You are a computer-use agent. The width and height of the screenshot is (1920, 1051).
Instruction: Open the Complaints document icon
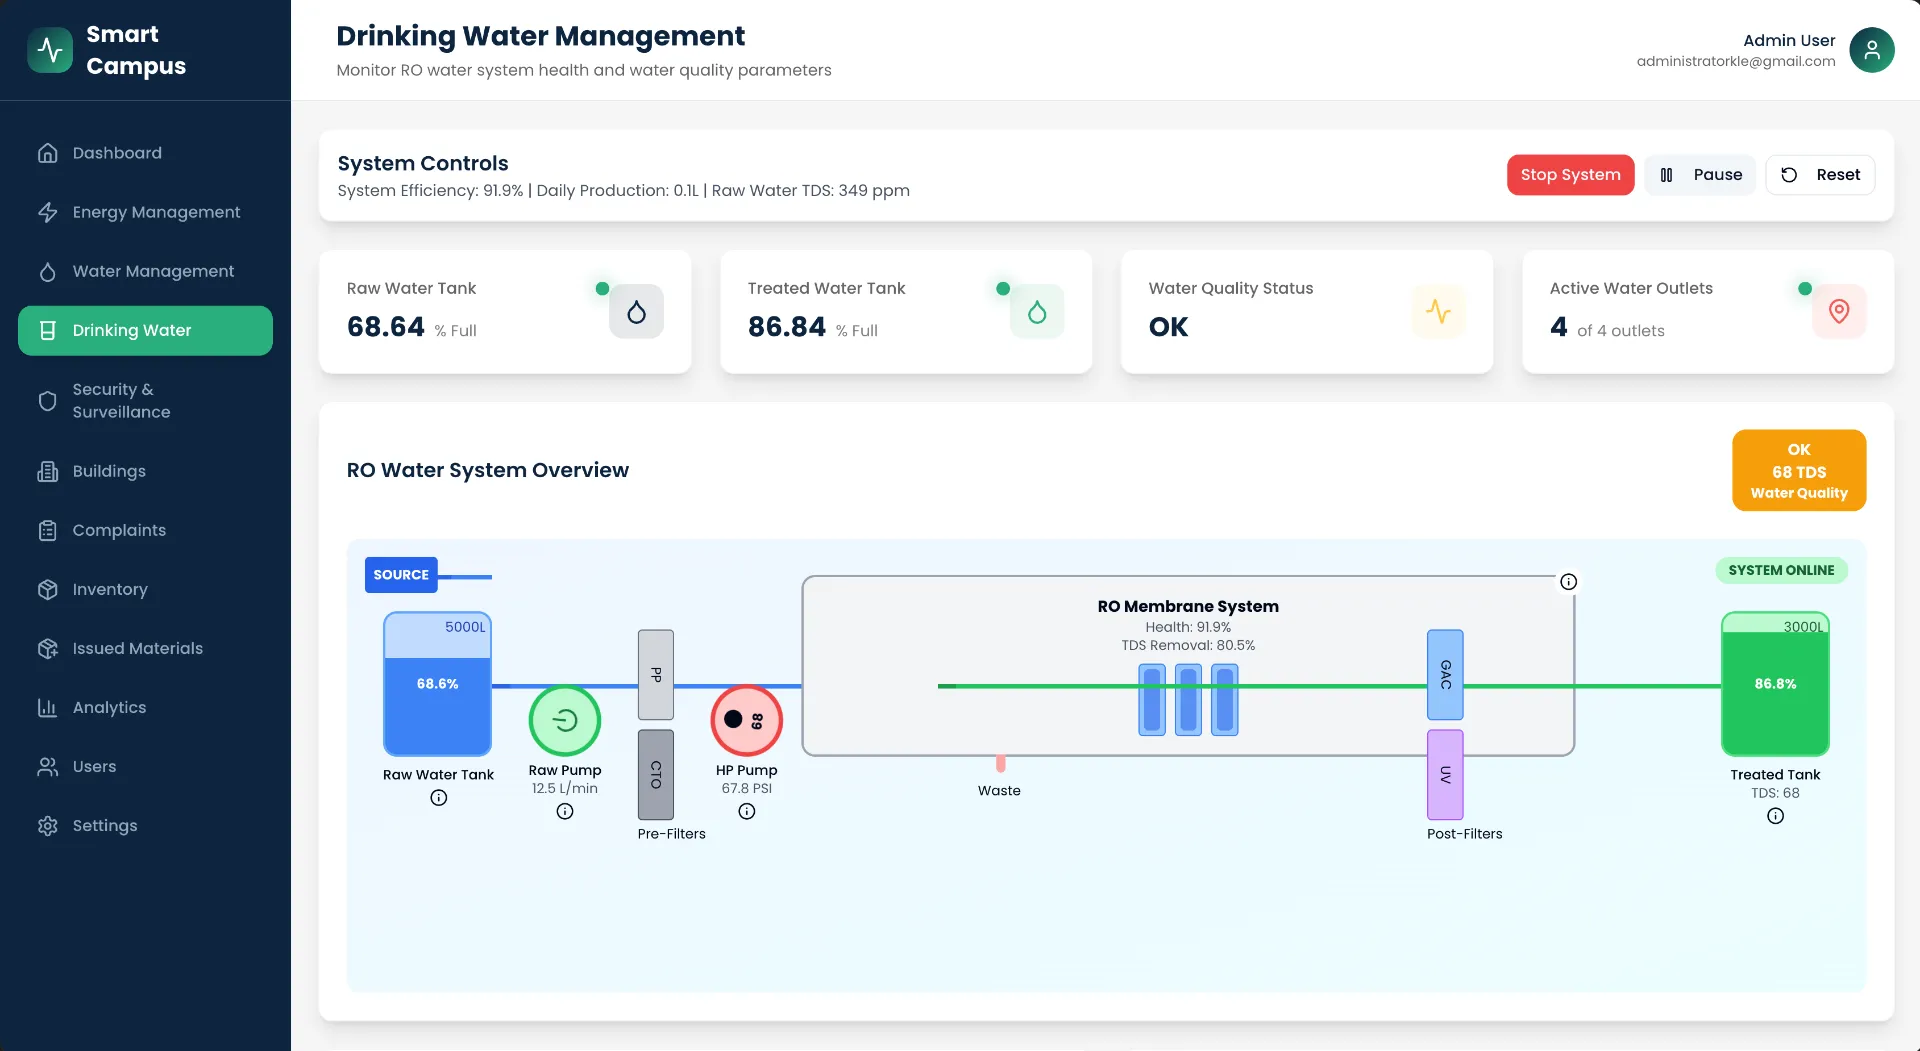[48, 530]
